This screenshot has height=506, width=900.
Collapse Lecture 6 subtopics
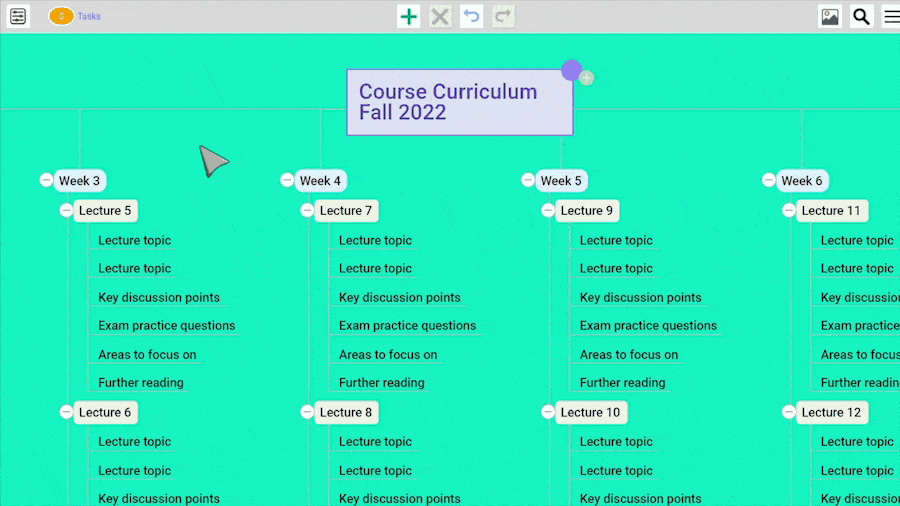[x=66, y=412]
